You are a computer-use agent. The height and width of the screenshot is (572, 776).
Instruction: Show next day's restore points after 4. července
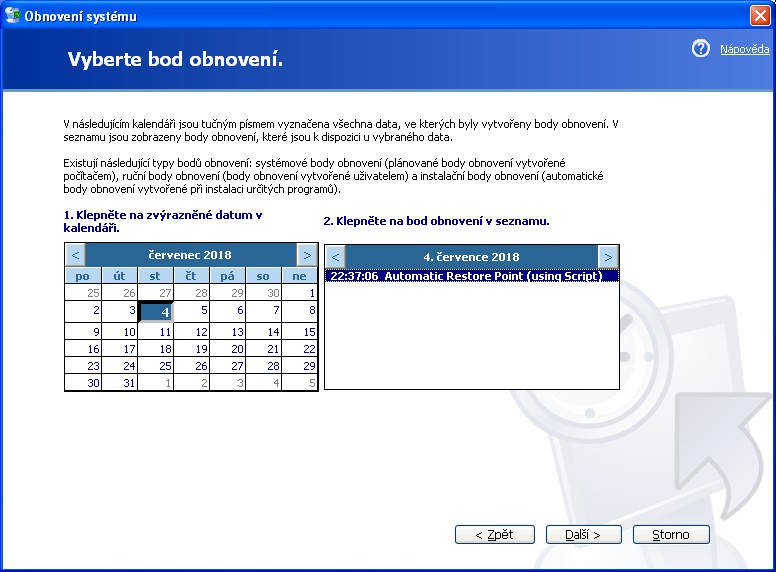click(608, 257)
